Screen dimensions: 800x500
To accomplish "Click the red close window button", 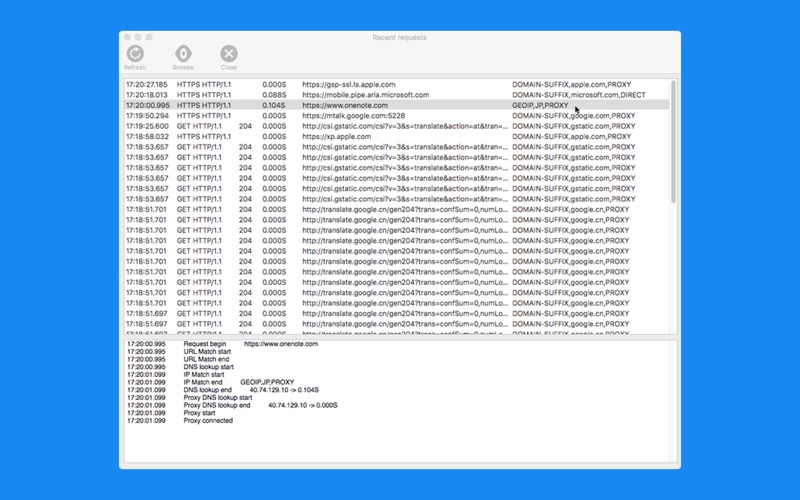I will (127, 37).
